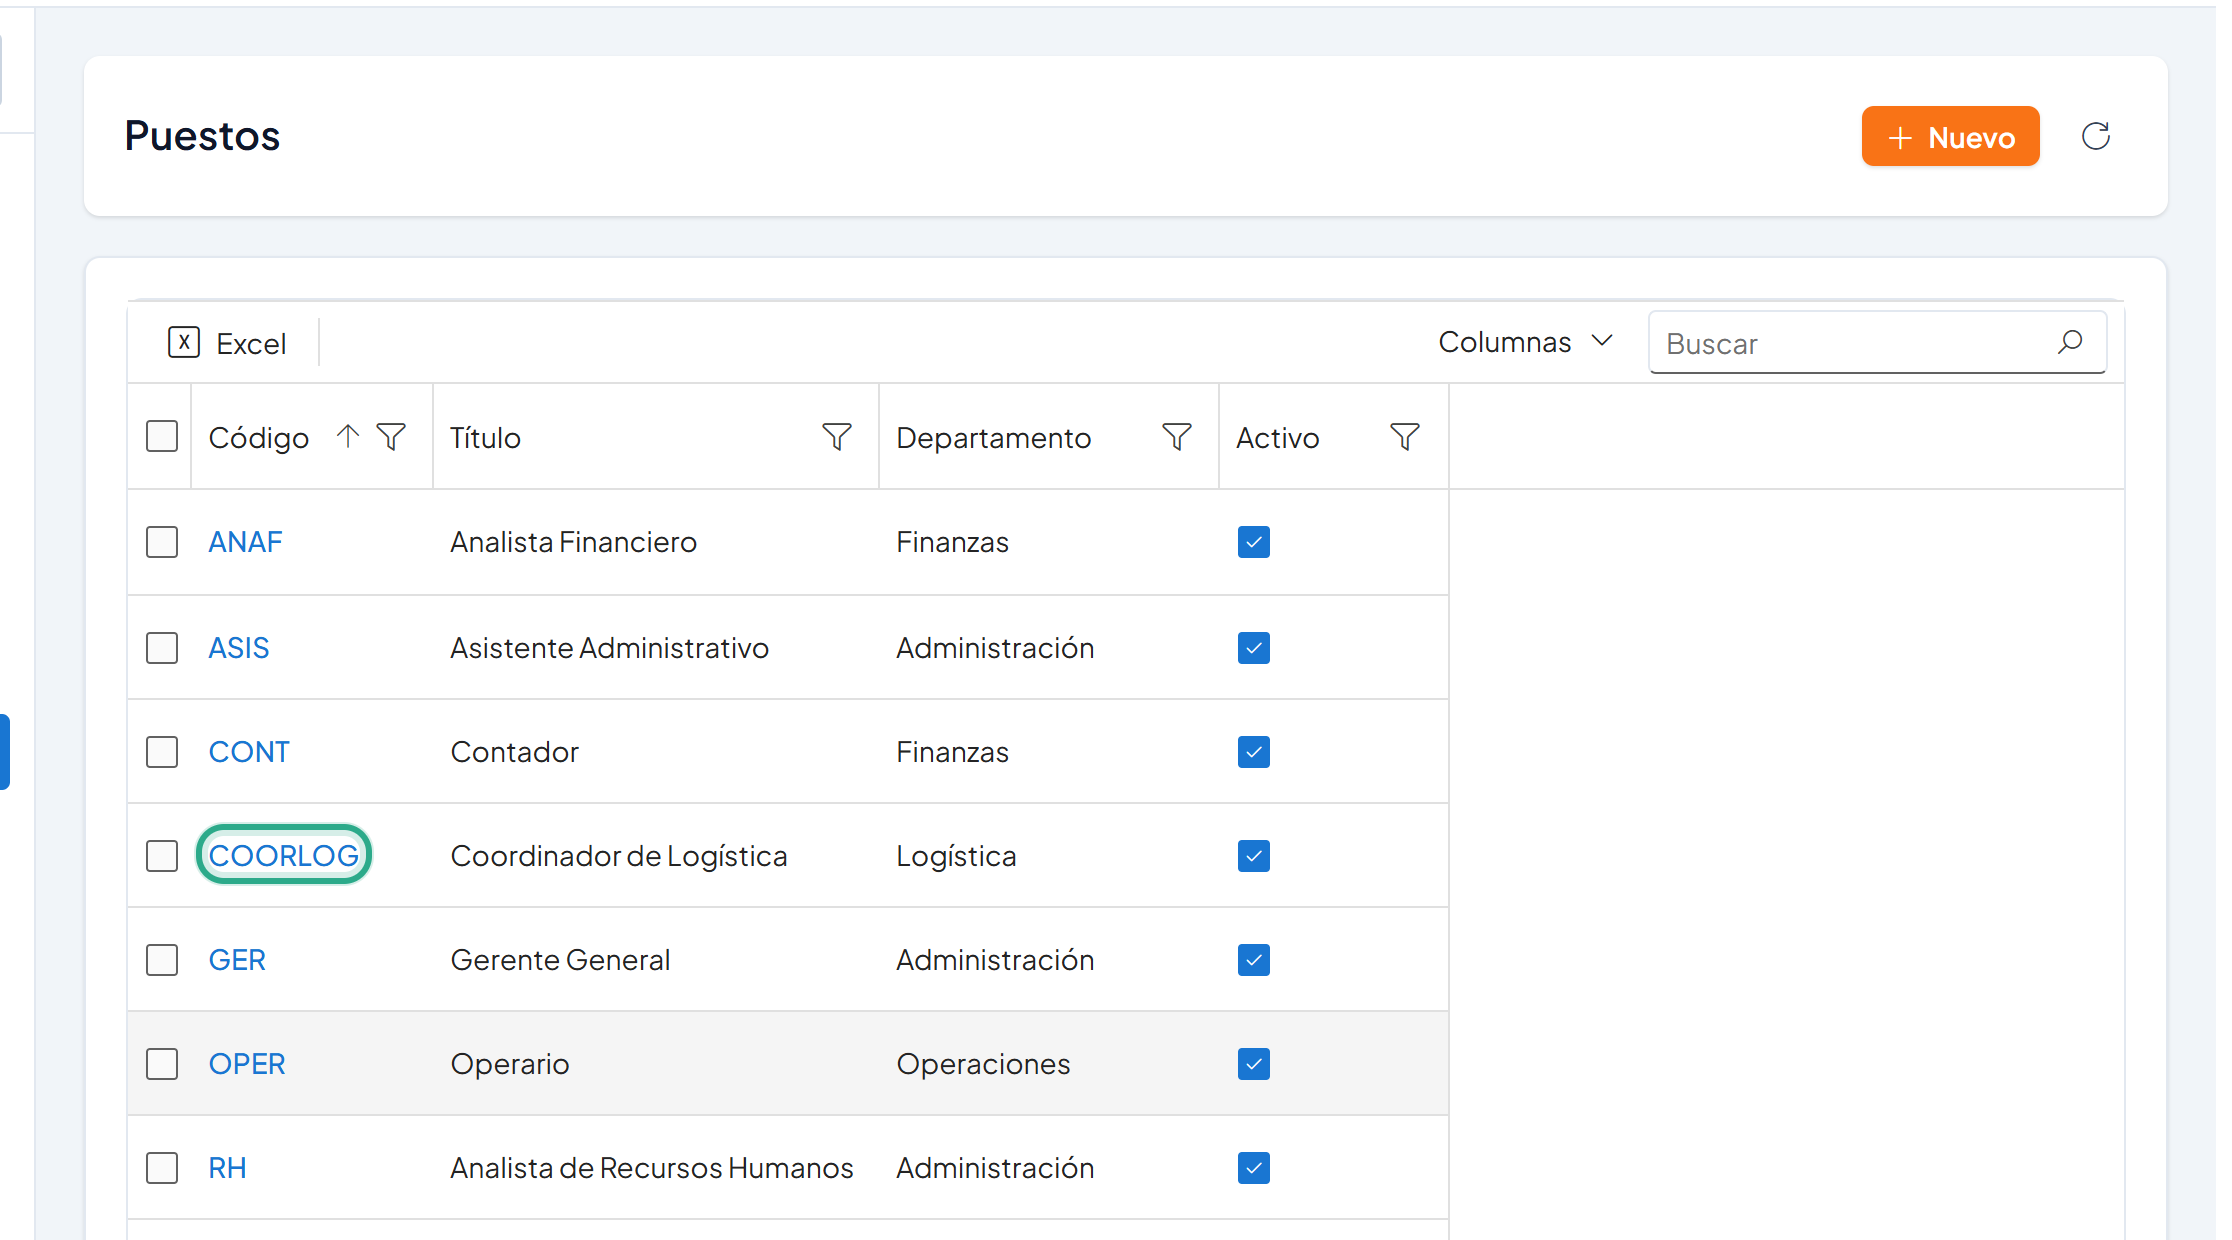Open the Título column filter
Screen dimensions: 2232x1240
837,436
